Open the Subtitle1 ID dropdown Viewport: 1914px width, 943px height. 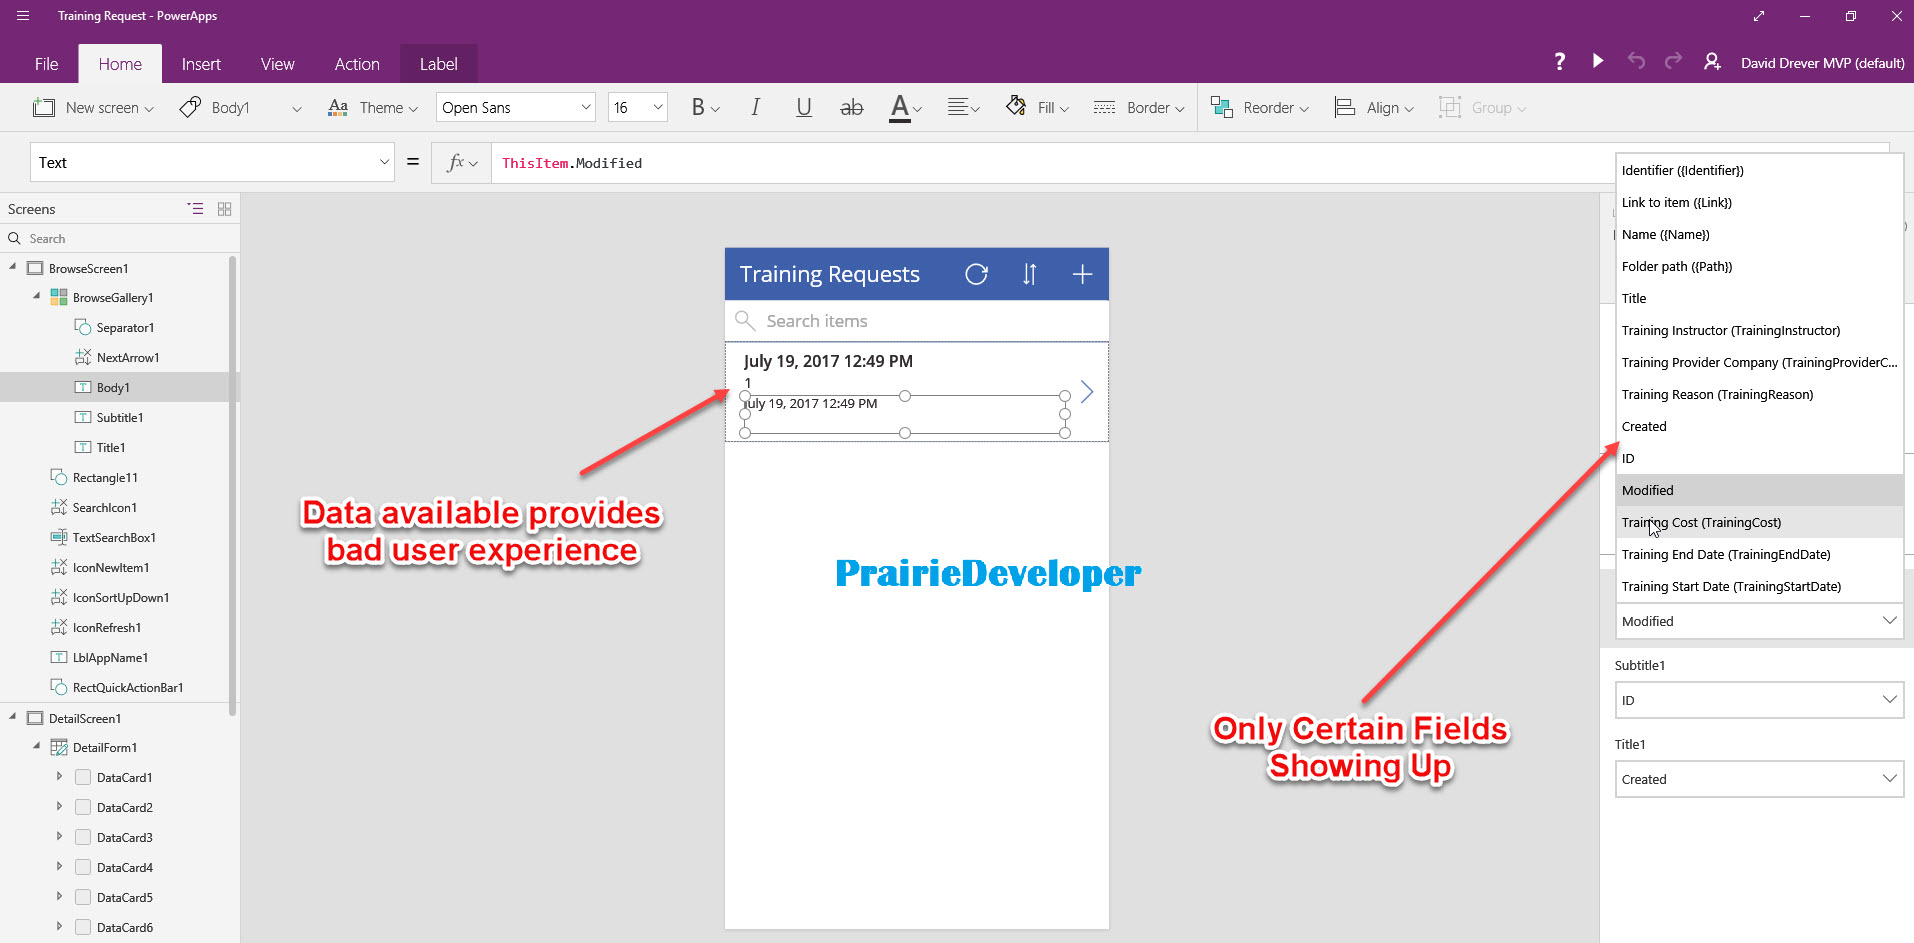tap(1759, 700)
